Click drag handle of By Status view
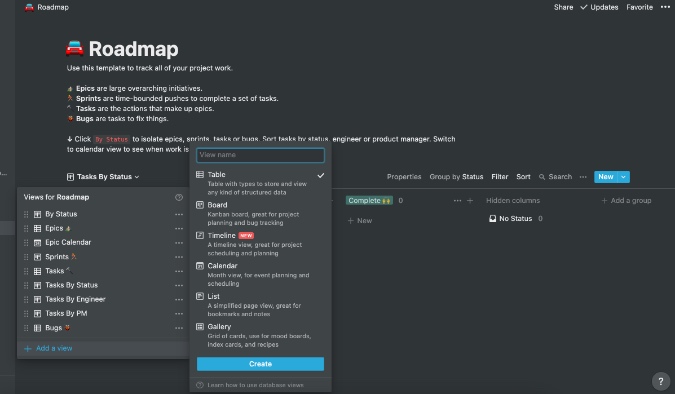675x394 pixels. 26,214
